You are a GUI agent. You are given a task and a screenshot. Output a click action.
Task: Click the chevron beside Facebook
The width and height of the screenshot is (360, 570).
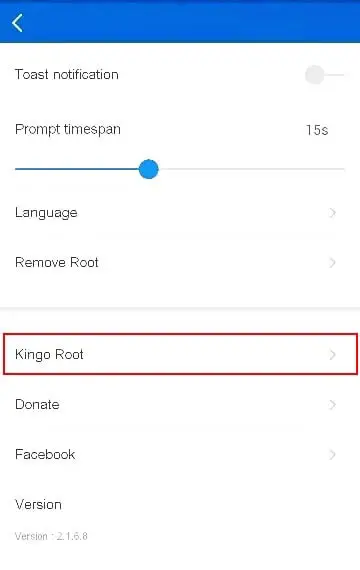coord(332,454)
